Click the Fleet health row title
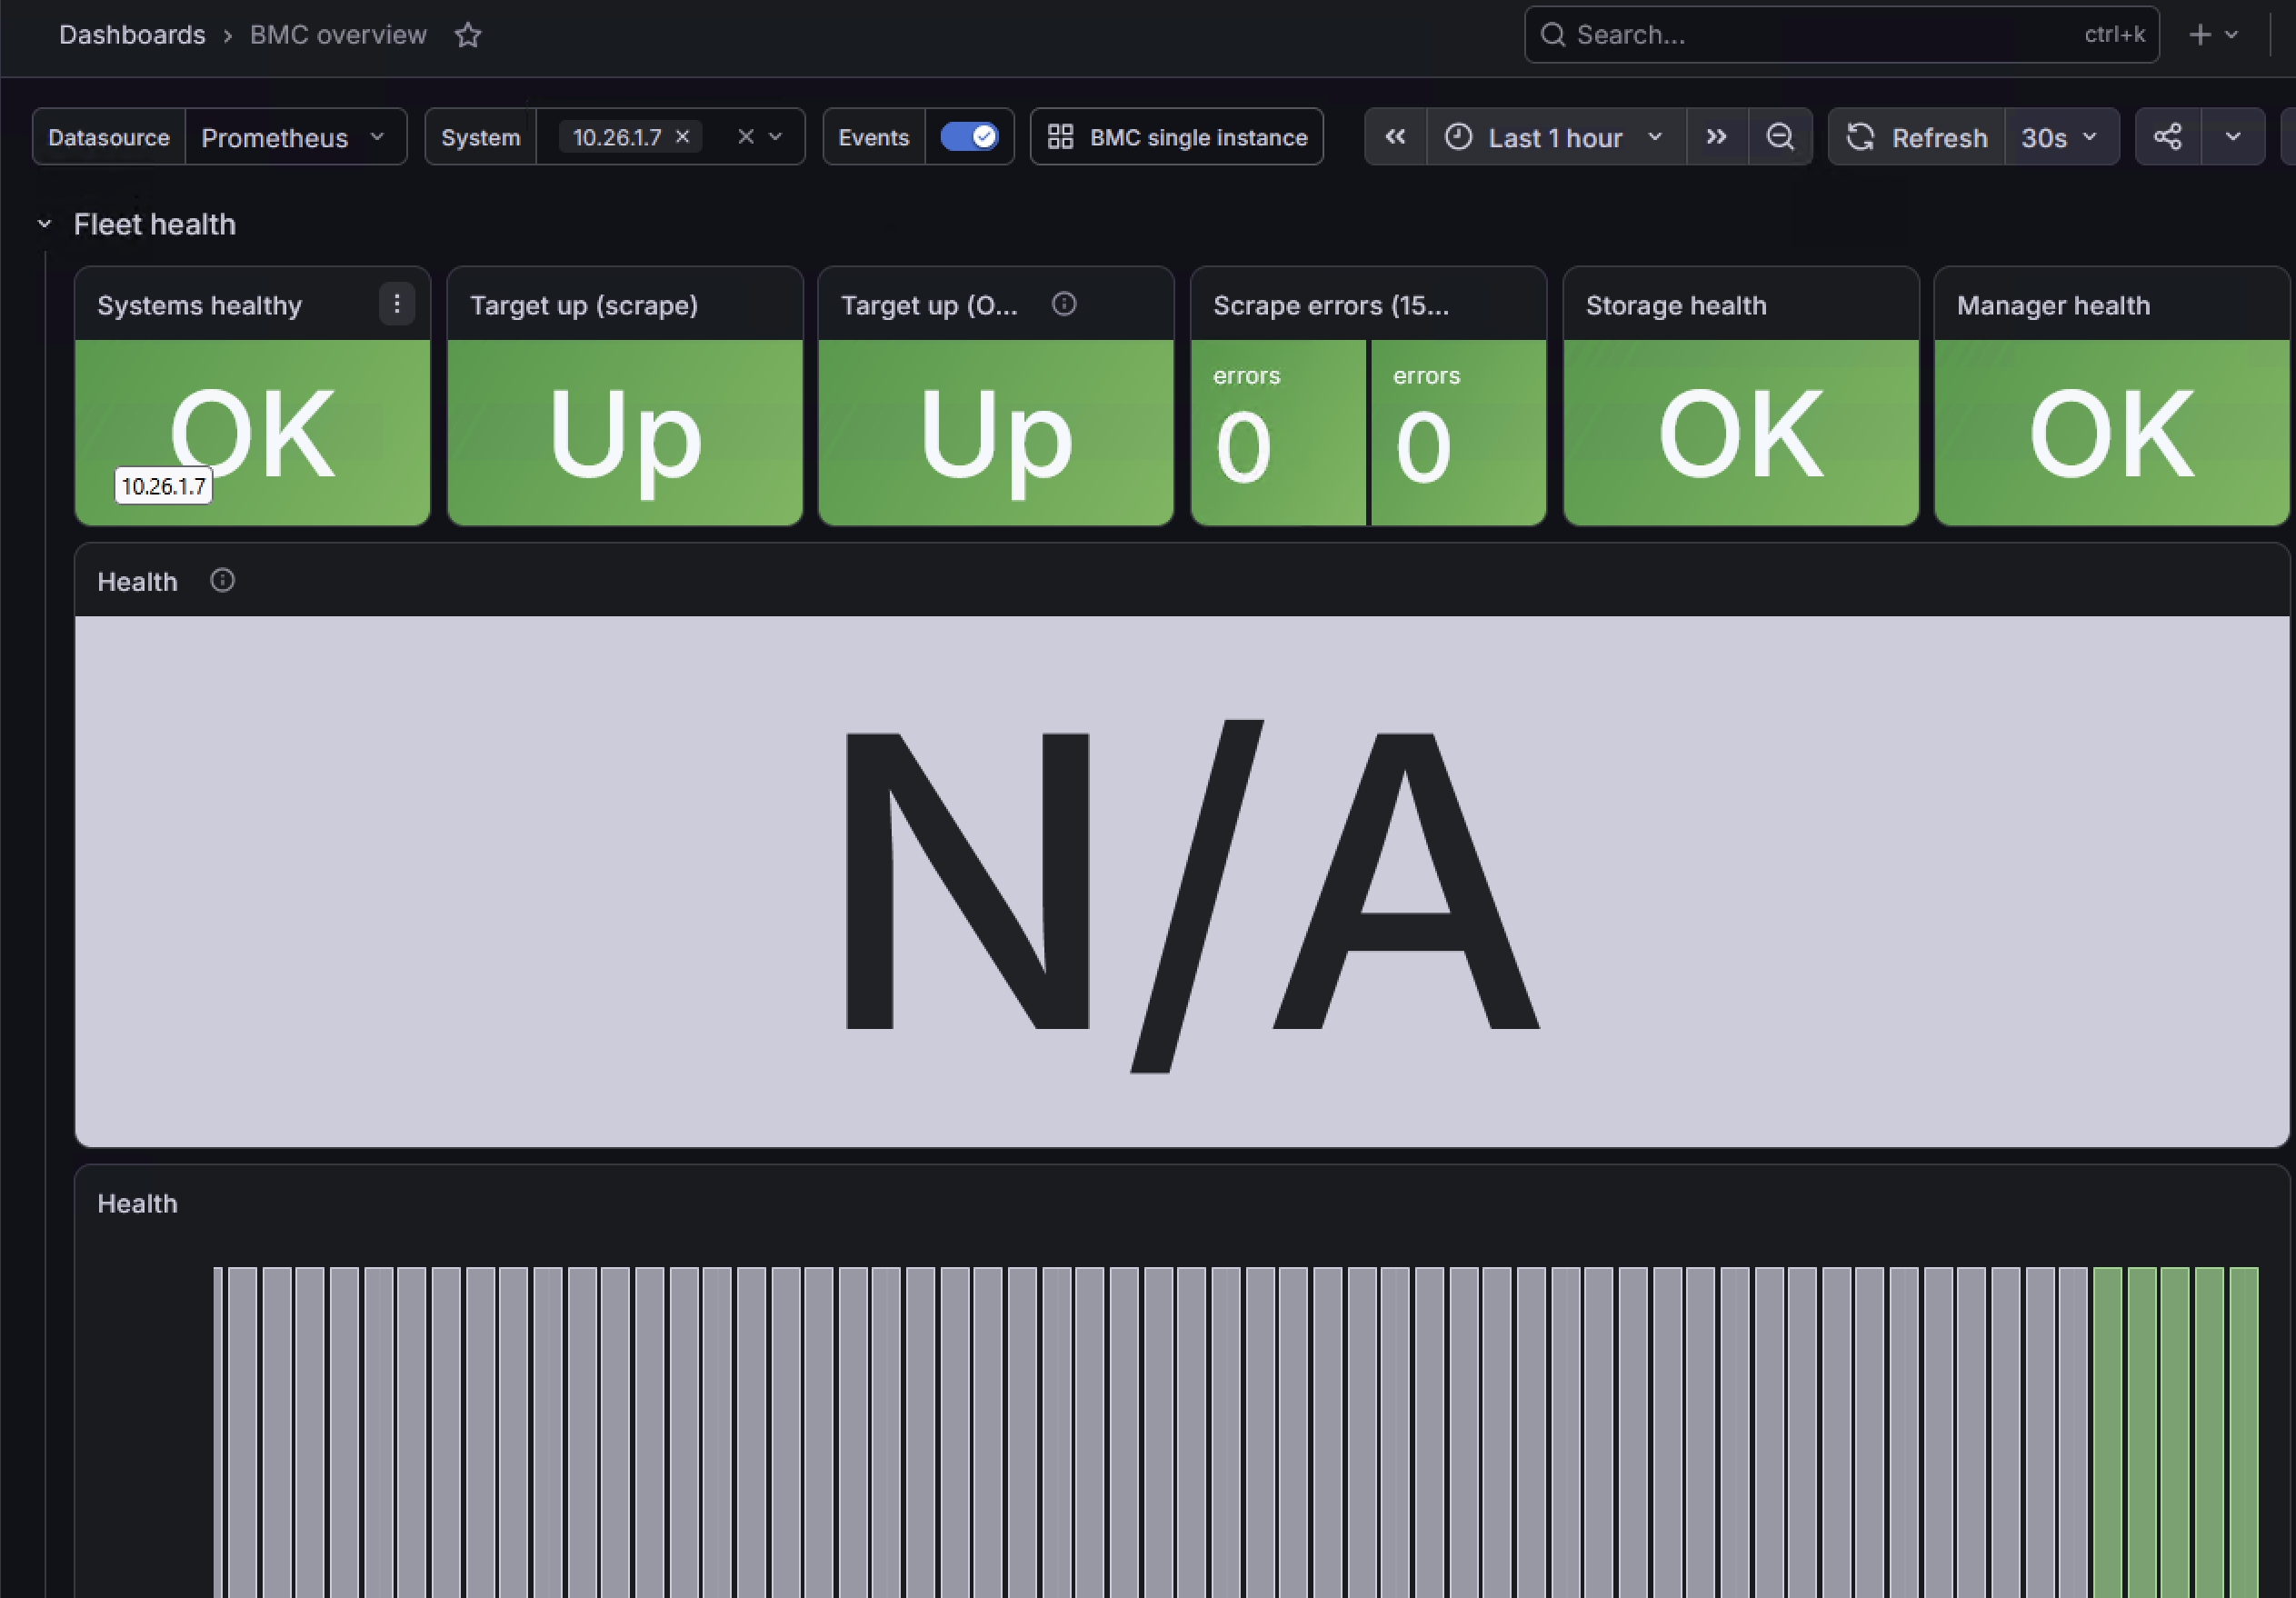The height and width of the screenshot is (1598, 2296). (x=155, y=224)
